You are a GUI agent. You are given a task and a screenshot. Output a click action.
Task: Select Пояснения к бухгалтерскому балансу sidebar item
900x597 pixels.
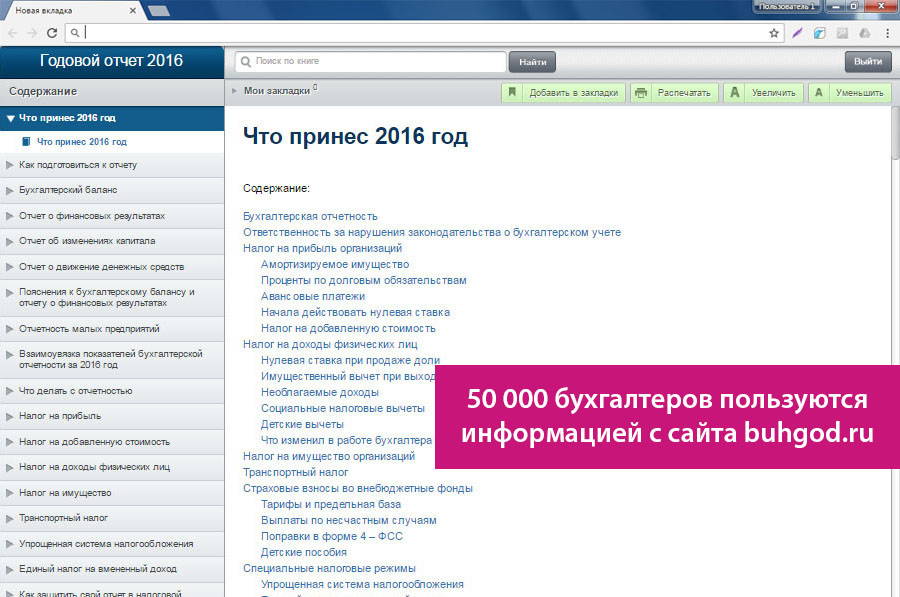112,297
